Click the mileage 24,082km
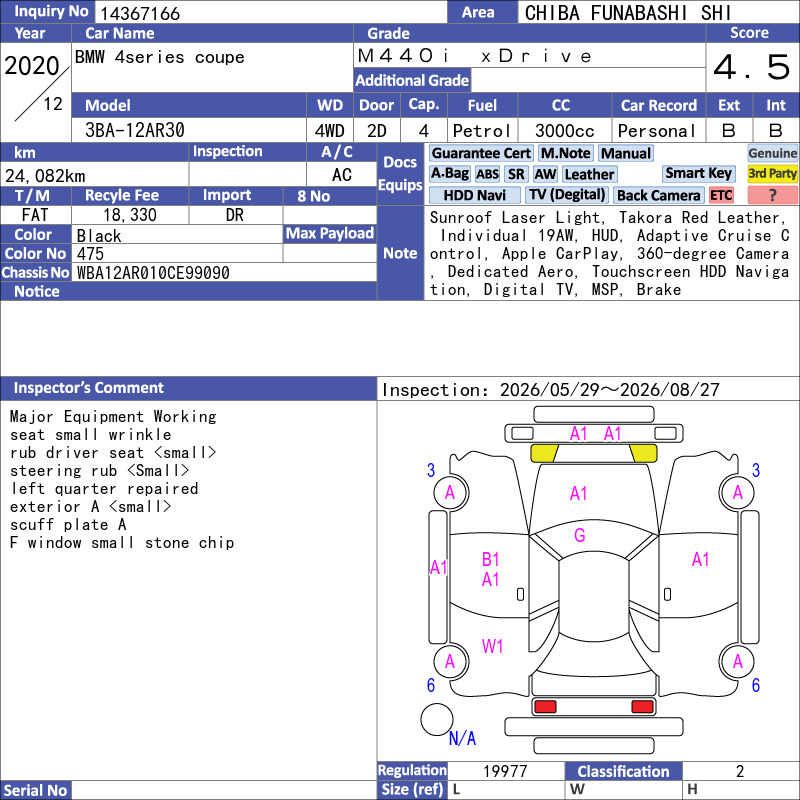Viewport: 800px width, 800px height. [45, 176]
